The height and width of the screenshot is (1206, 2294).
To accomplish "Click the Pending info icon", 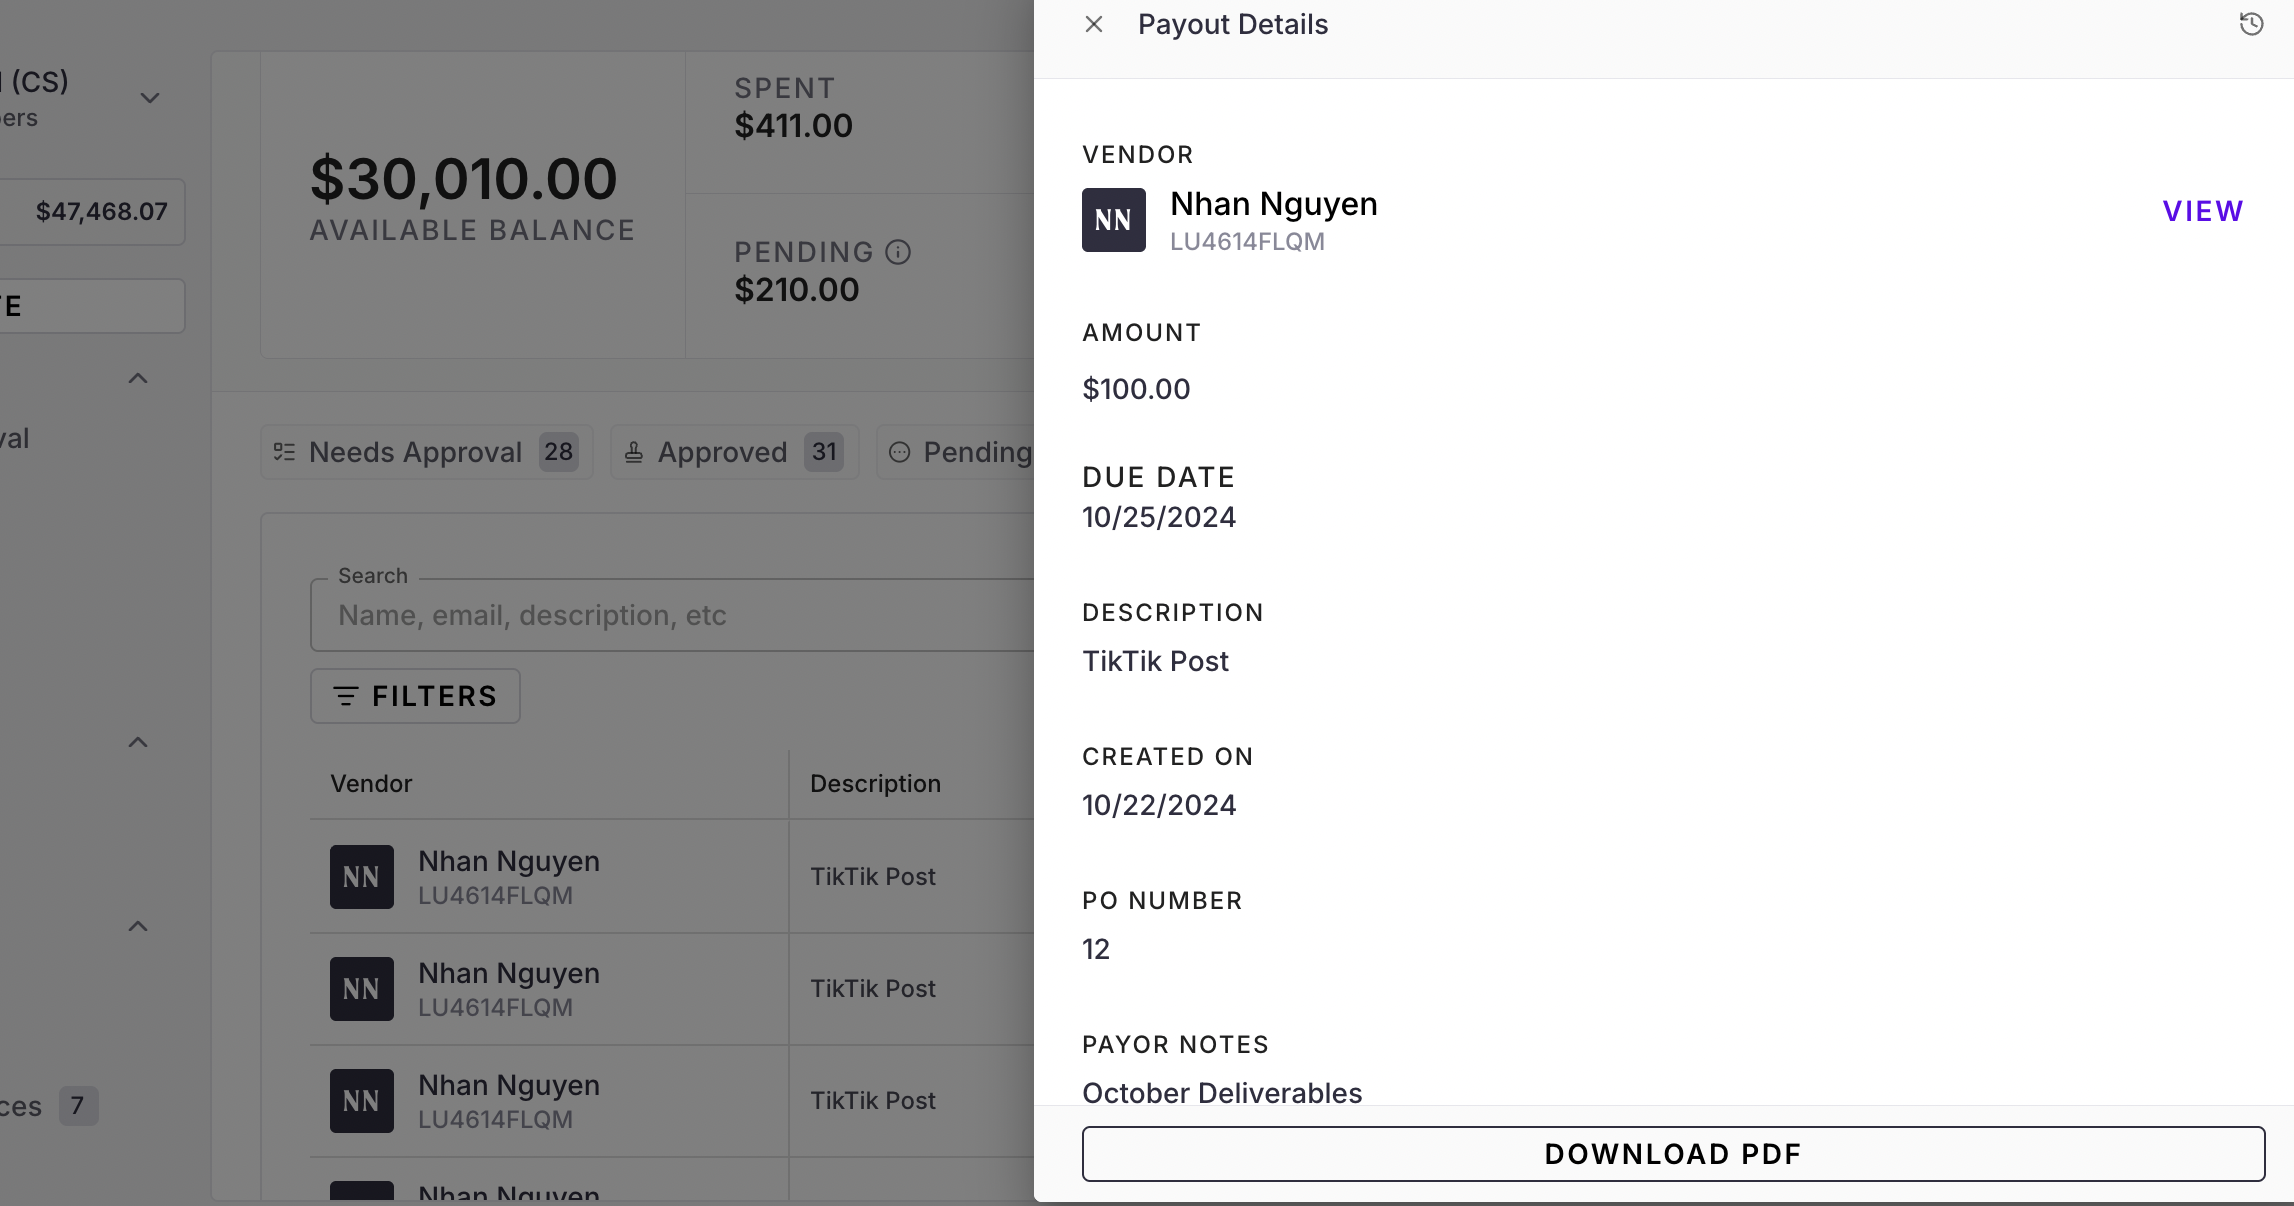I will tap(898, 252).
